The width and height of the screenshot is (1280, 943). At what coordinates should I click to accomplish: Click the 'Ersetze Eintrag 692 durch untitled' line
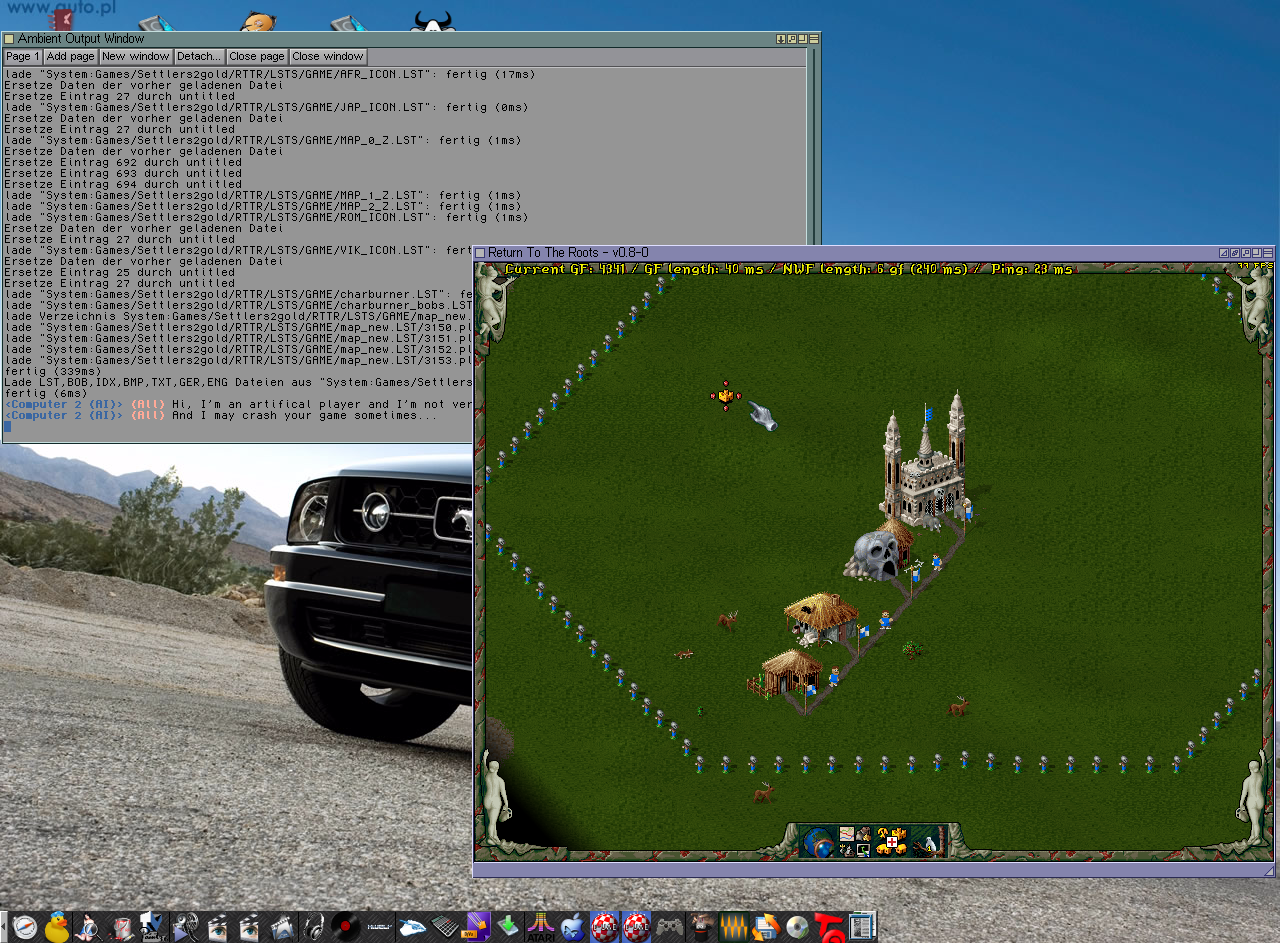pos(123,162)
